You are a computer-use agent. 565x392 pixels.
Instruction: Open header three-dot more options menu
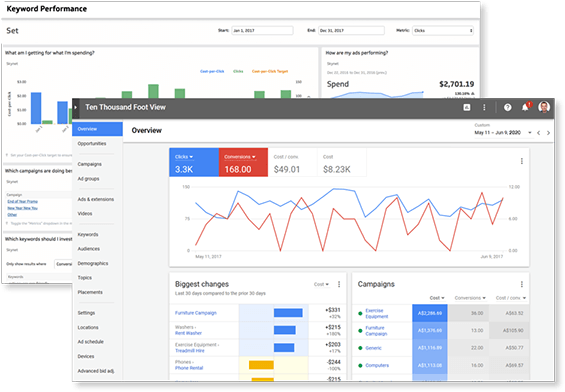click(484, 107)
